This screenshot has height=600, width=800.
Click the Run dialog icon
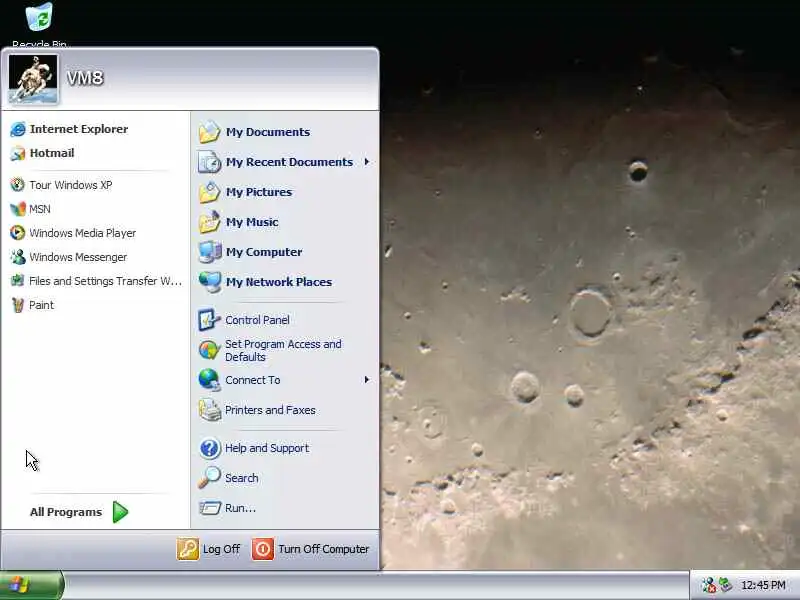point(209,508)
